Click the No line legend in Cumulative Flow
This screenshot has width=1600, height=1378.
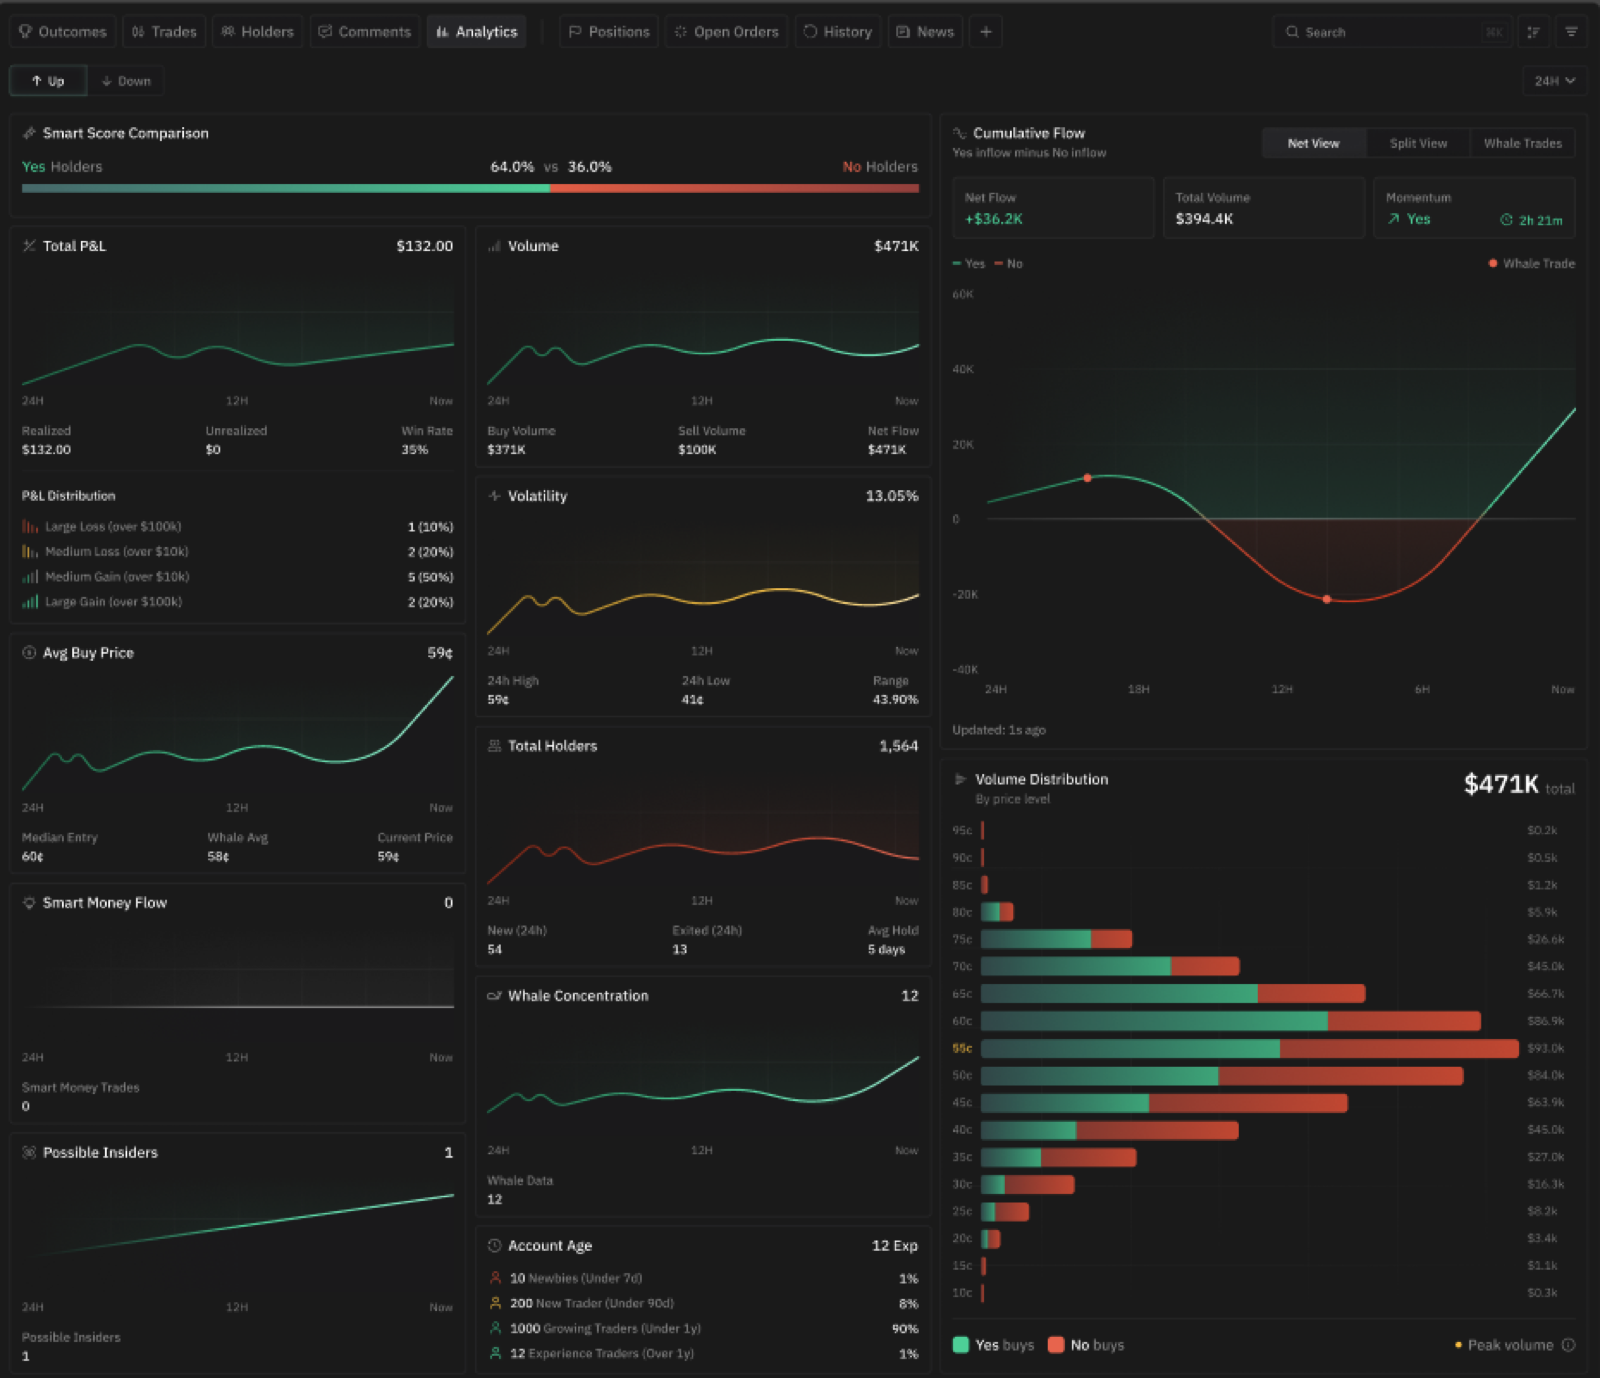pos(1009,264)
